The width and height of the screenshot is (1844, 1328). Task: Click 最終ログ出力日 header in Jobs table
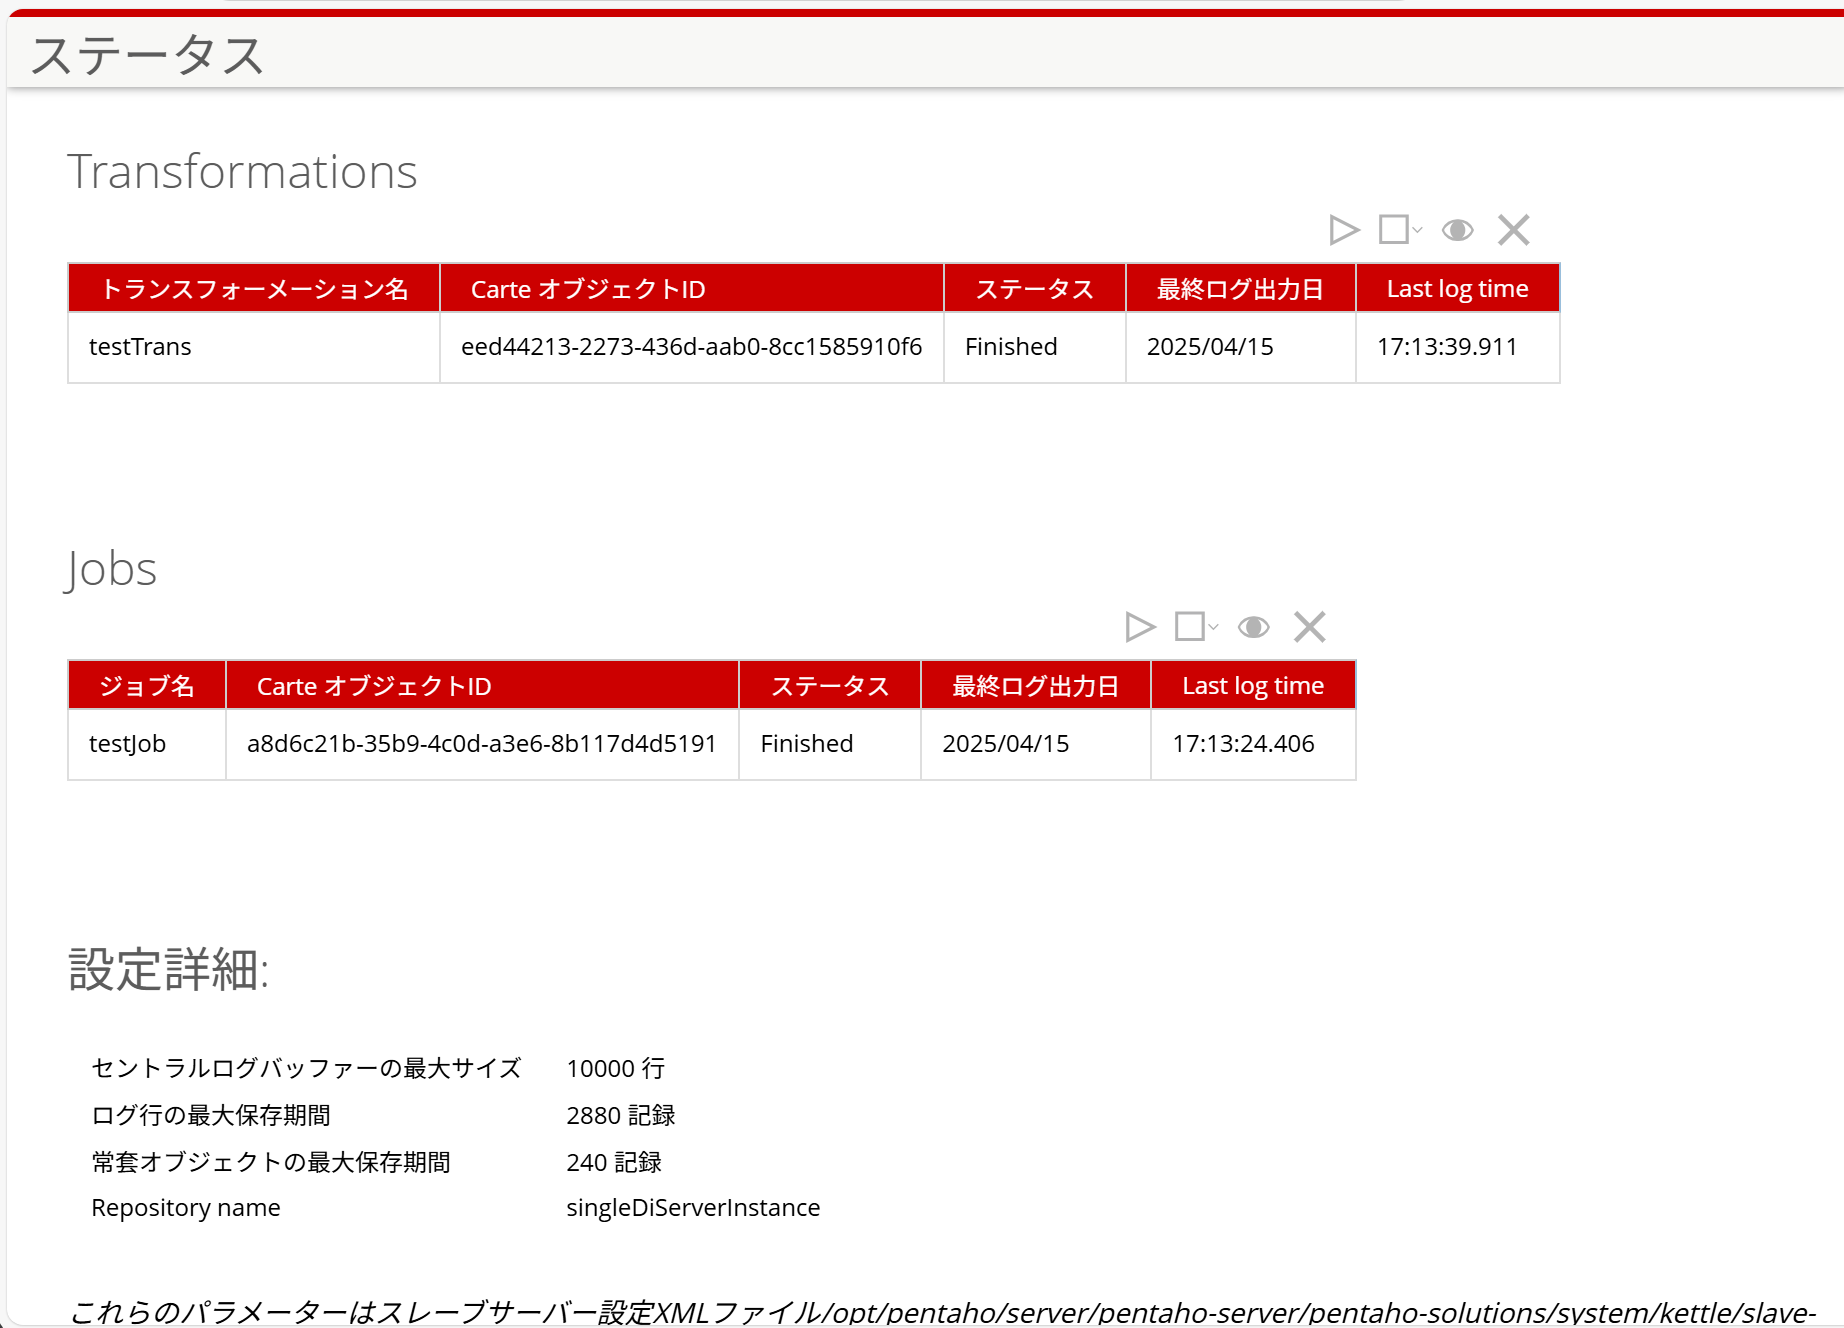click(x=1036, y=686)
